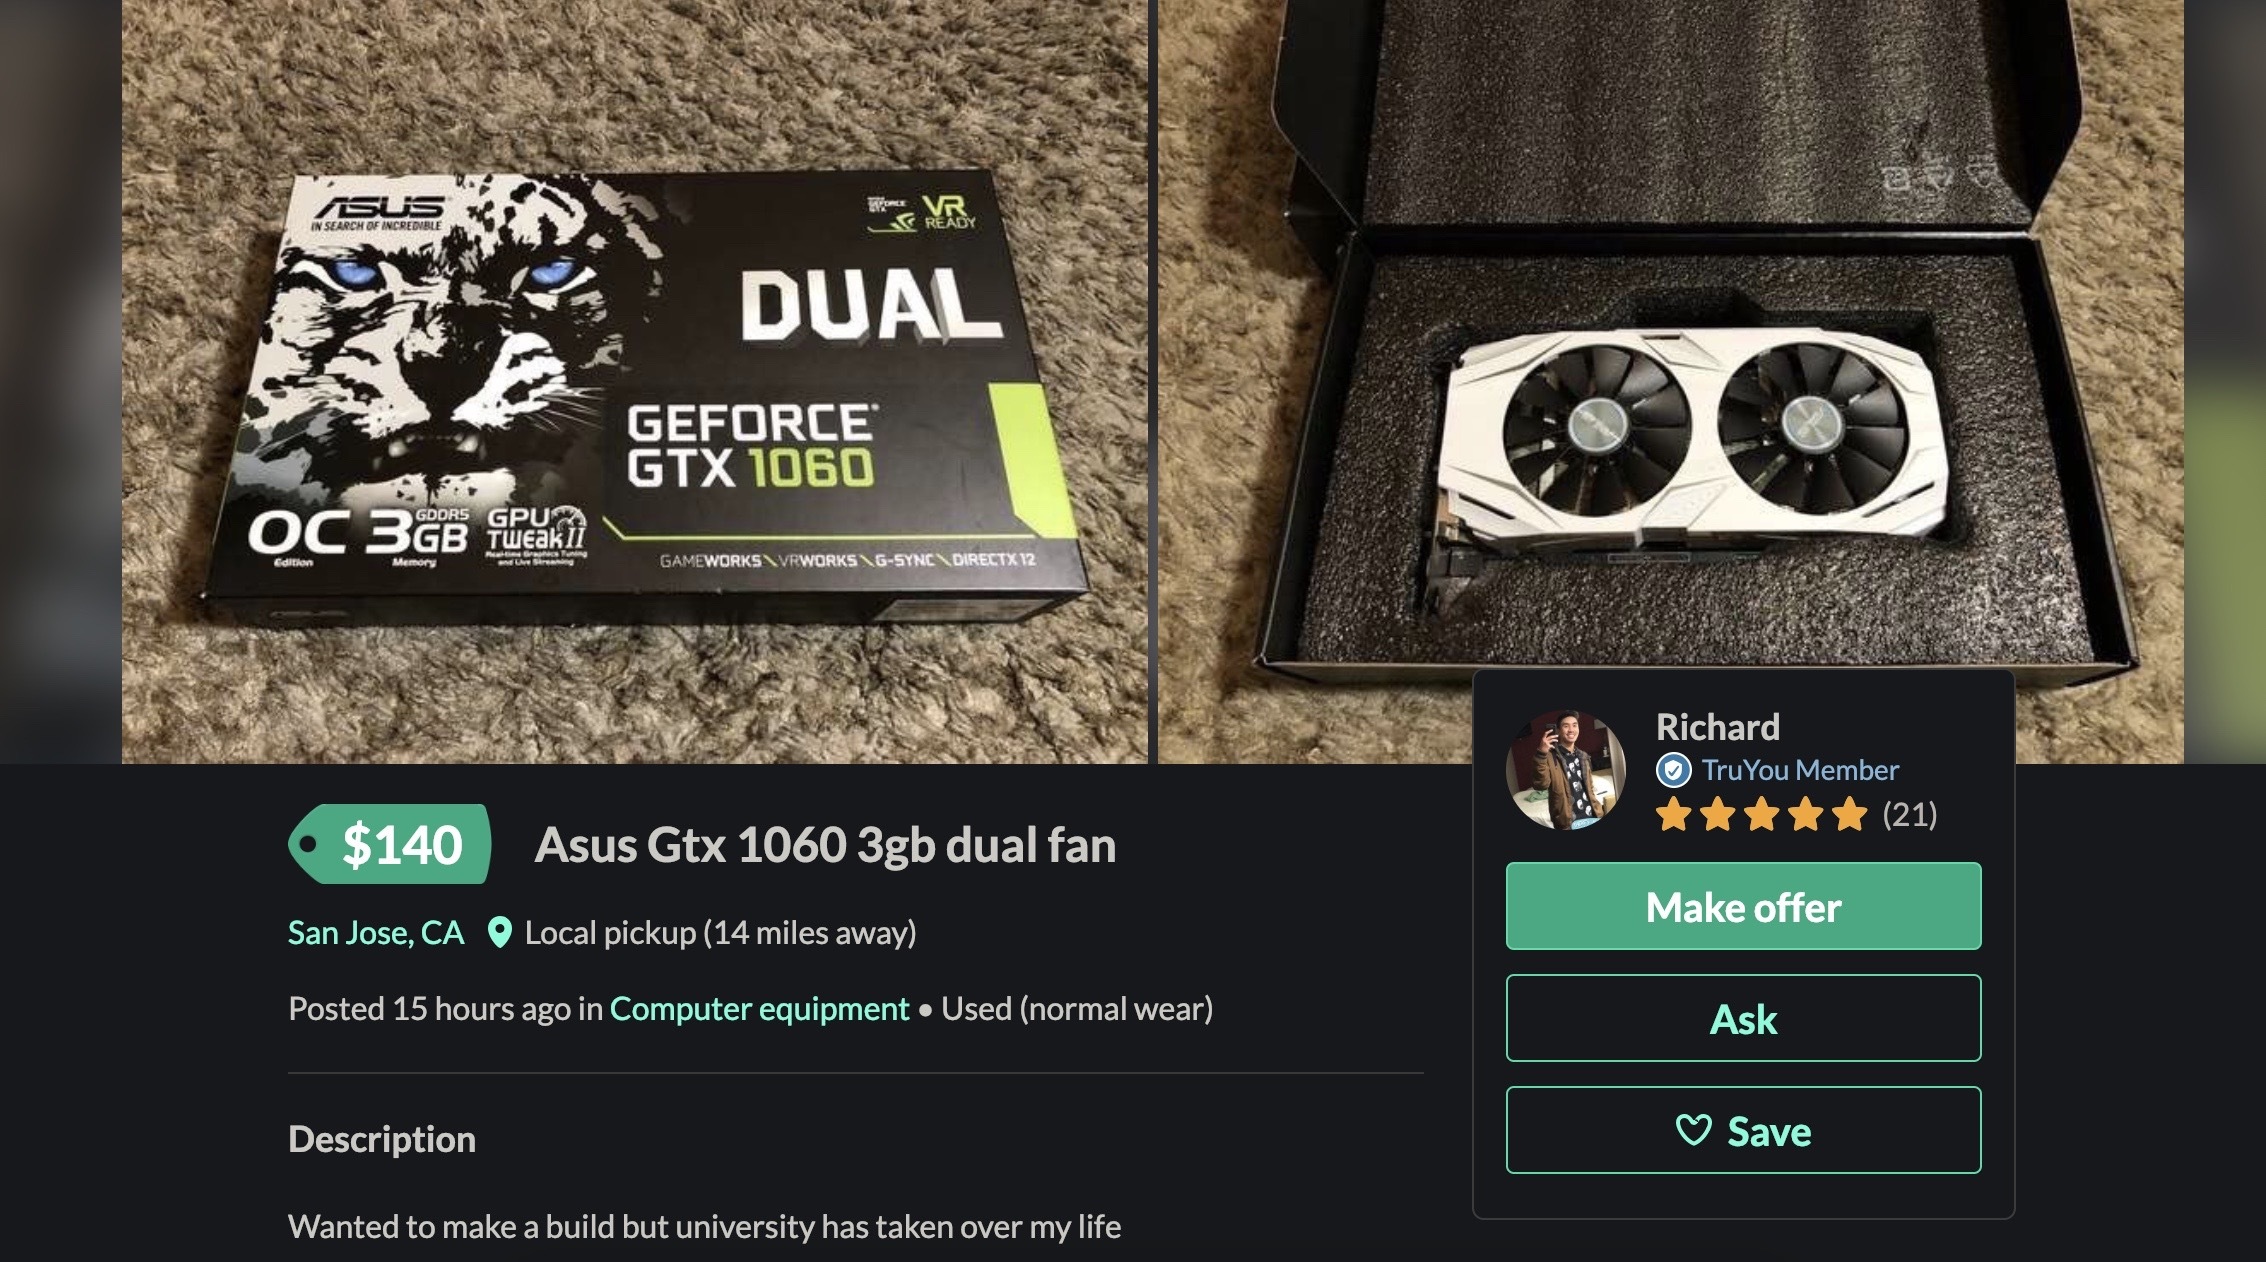
Task: Open seller name Richard
Action: (1717, 727)
